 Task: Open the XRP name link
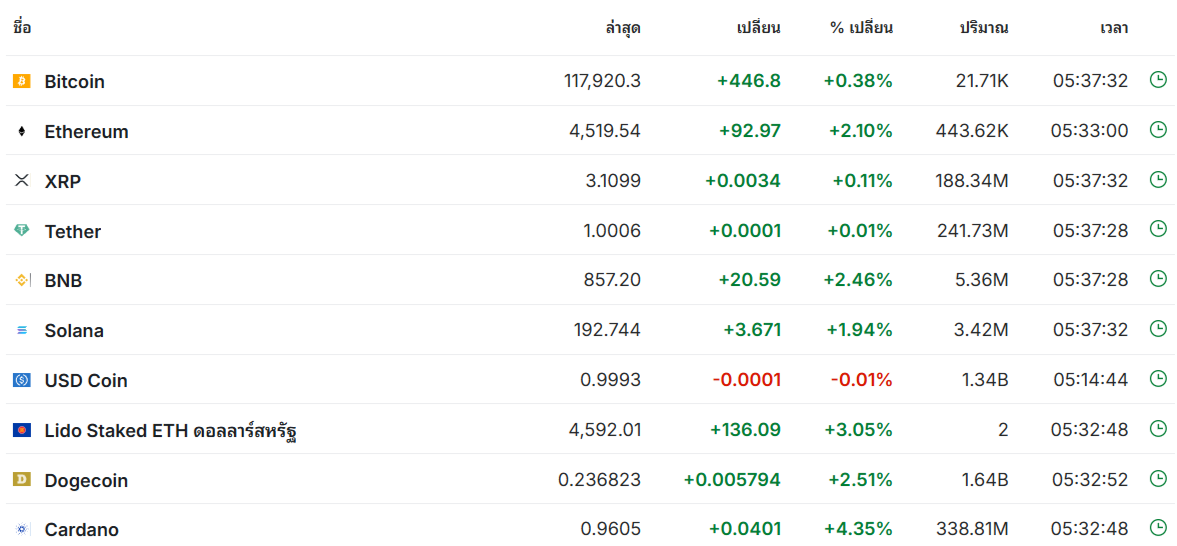[x=62, y=181]
